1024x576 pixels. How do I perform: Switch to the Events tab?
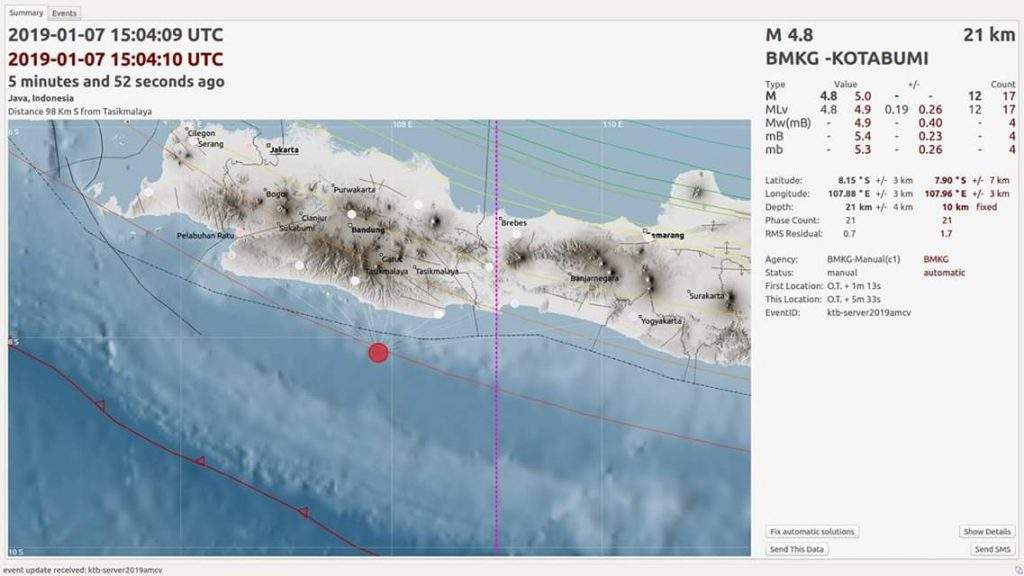point(62,13)
